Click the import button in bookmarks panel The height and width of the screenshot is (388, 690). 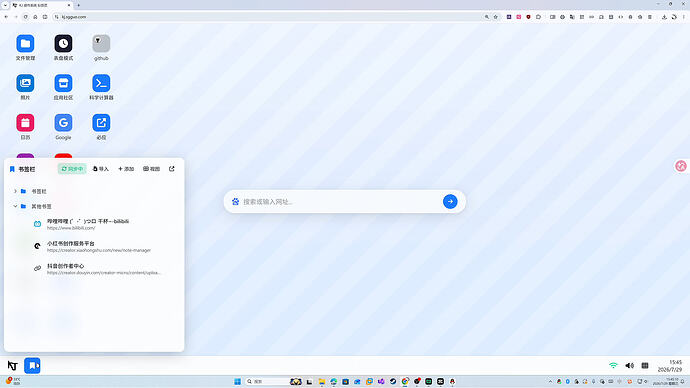[101, 169]
